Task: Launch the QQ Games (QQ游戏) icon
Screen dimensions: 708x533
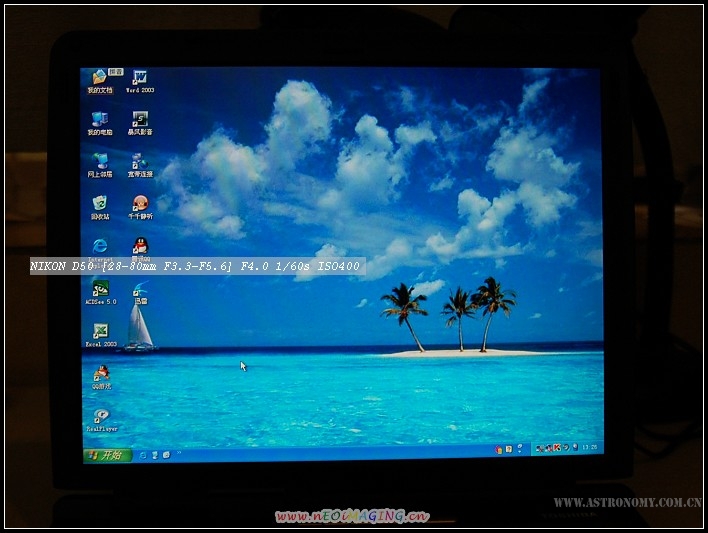Action: click(101, 374)
